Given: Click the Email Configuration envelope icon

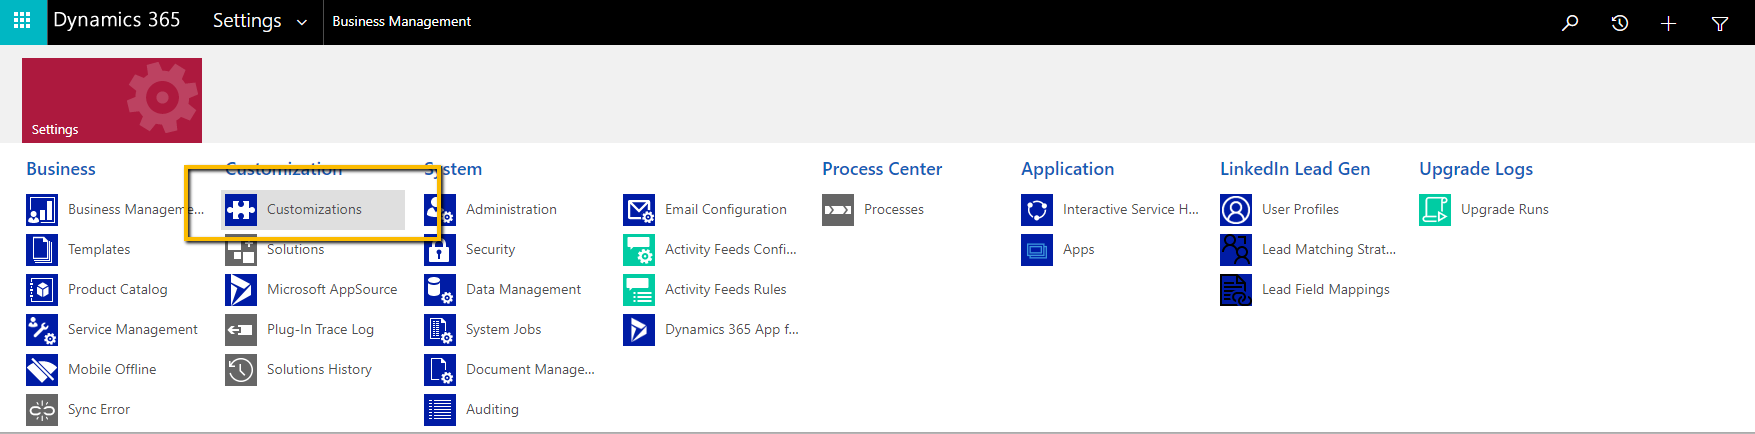Looking at the screenshot, I should pos(639,210).
